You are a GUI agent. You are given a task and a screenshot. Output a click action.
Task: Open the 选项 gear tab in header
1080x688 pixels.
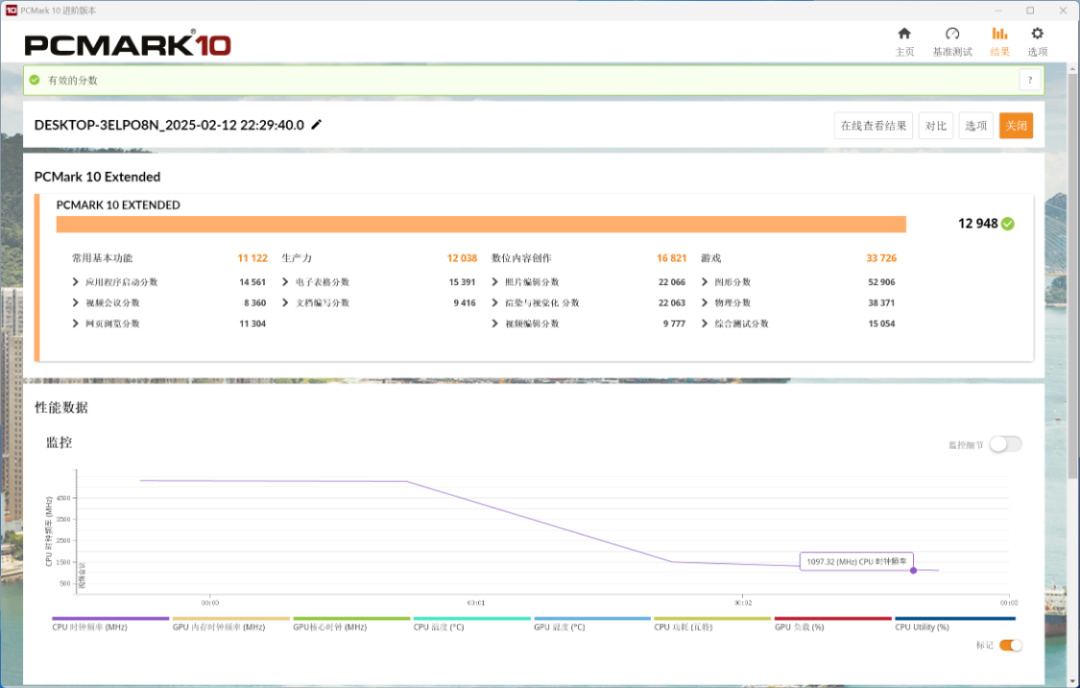1037,41
